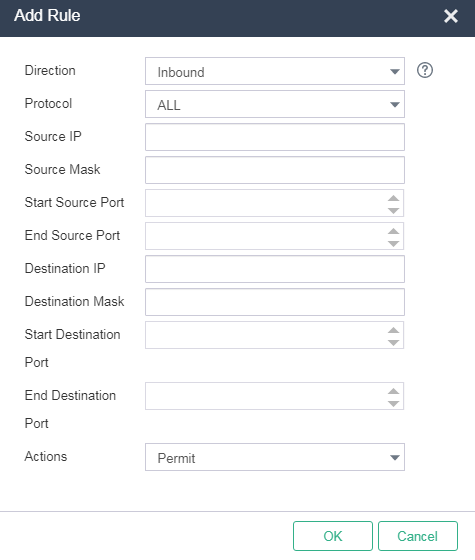This screenshot has width=475, height=560.
Task: Decrease Start Source Port with down arrow
Action: point(393,211)
